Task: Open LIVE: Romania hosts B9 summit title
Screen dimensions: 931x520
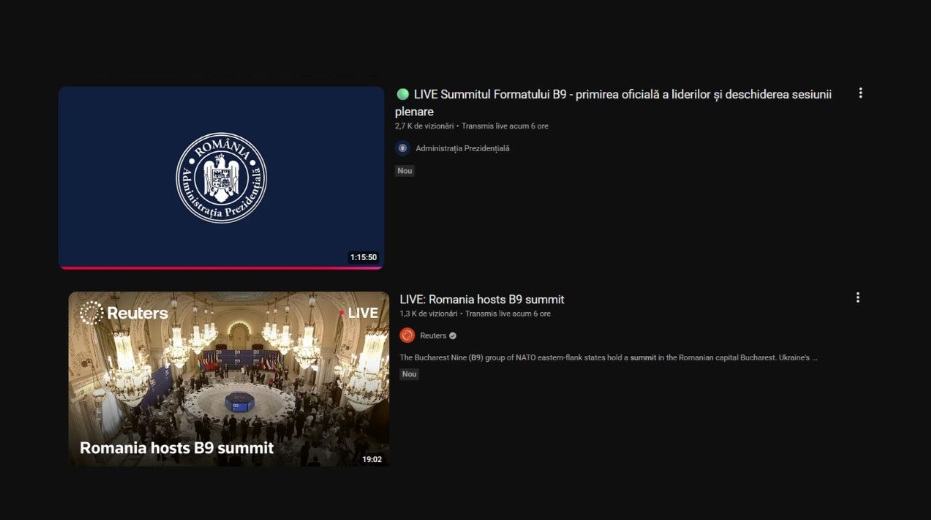Action: pos(482,299)
